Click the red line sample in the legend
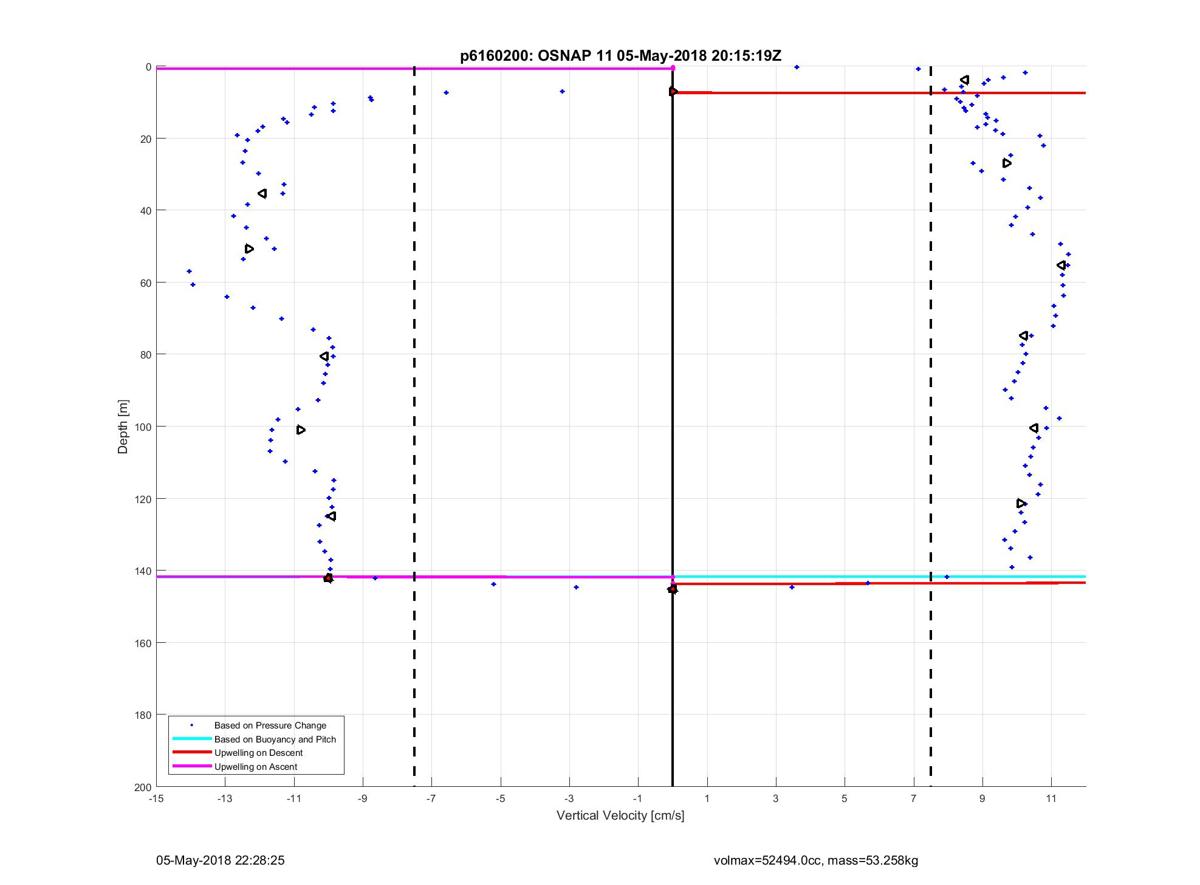 [191, 753]
